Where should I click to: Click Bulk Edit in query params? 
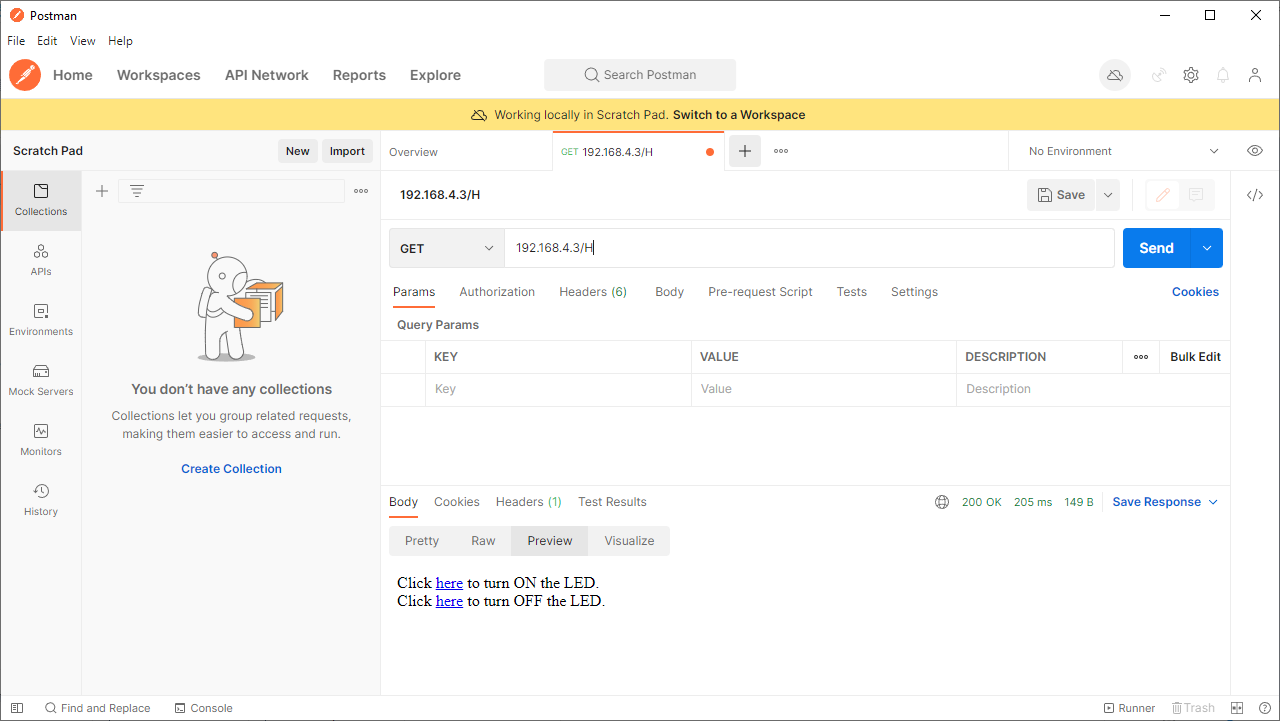click(x=1195, y=357)
